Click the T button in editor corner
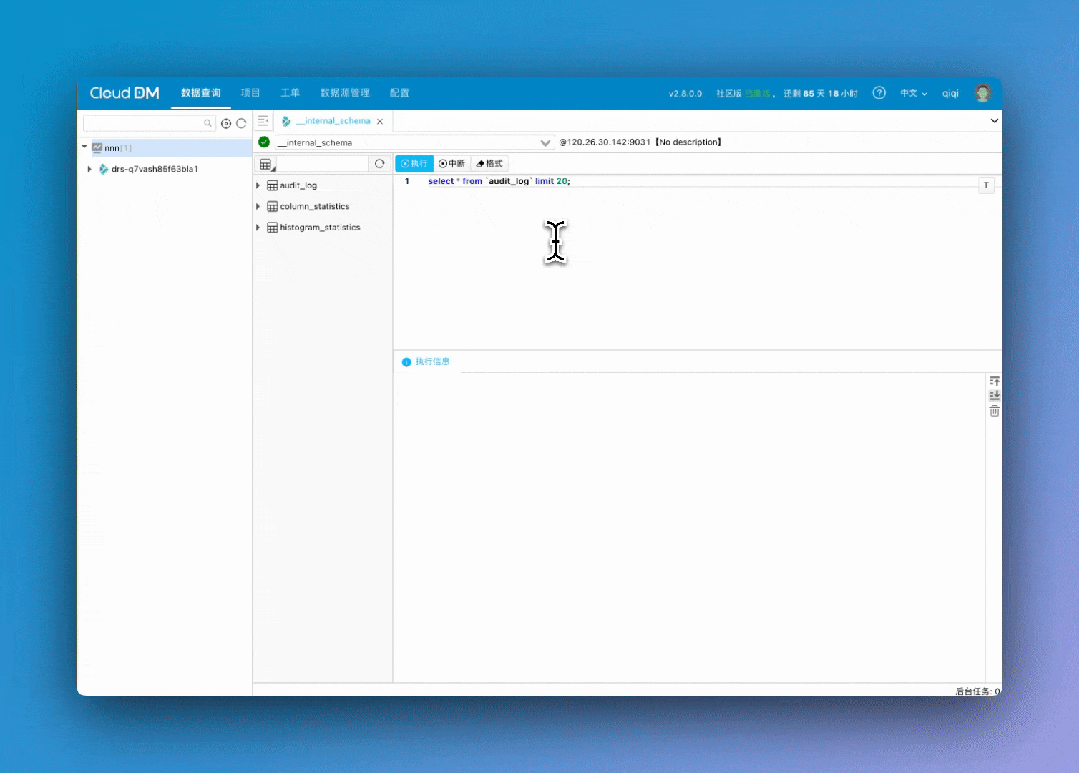Viewport: 1079px width, 773px height. click(986, 185)
